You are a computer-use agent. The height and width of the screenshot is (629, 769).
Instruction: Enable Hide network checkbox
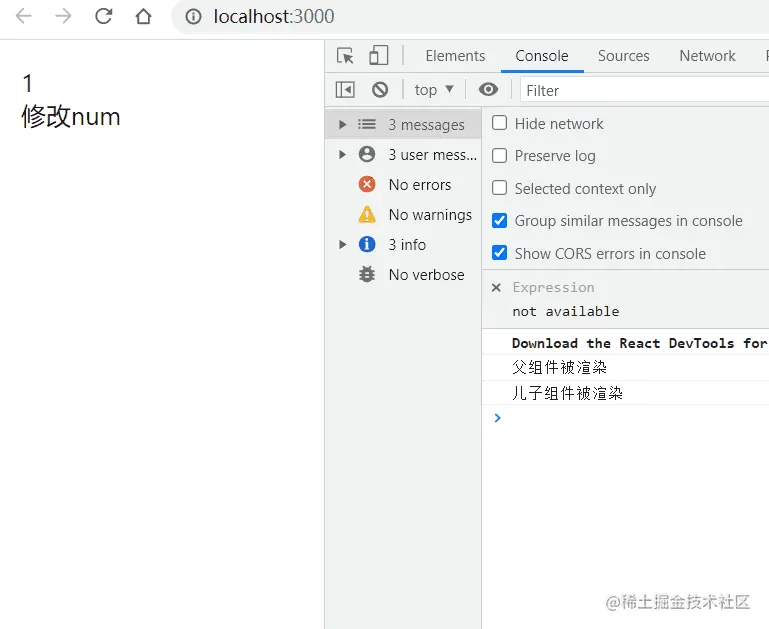499,123
